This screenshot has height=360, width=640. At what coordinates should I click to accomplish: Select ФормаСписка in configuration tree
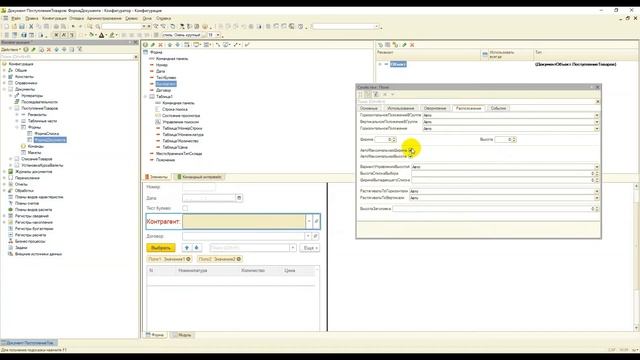[47, 133]
